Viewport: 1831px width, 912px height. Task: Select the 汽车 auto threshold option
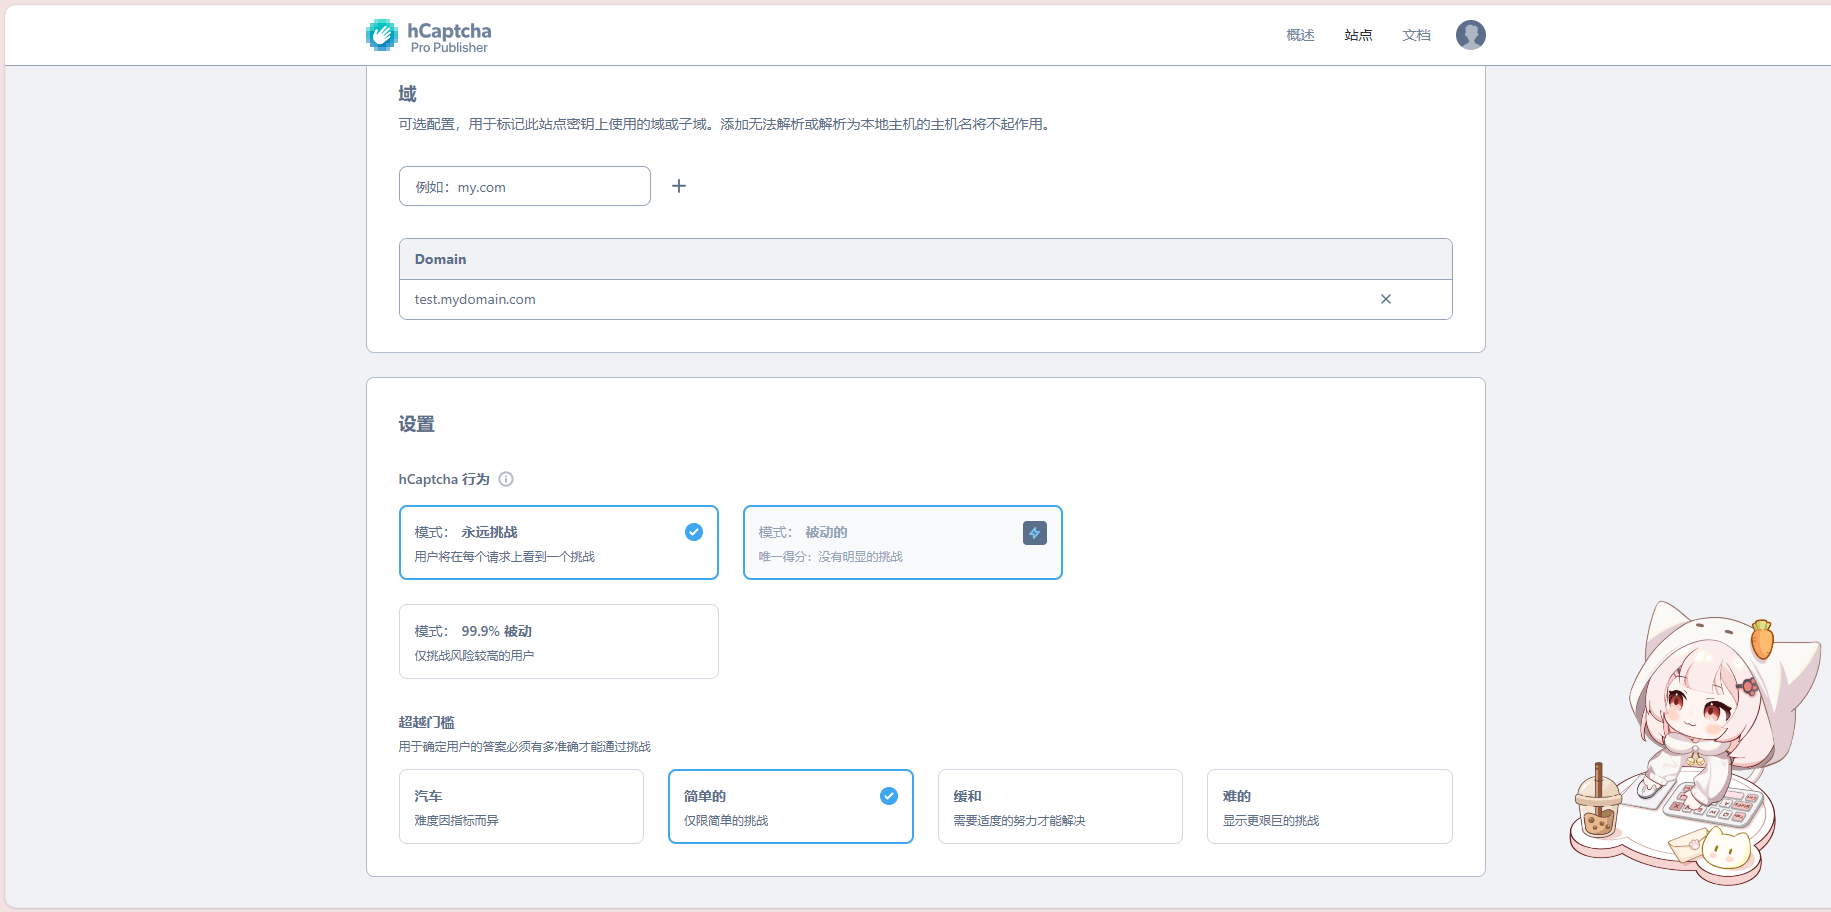[x=520, y=807]
